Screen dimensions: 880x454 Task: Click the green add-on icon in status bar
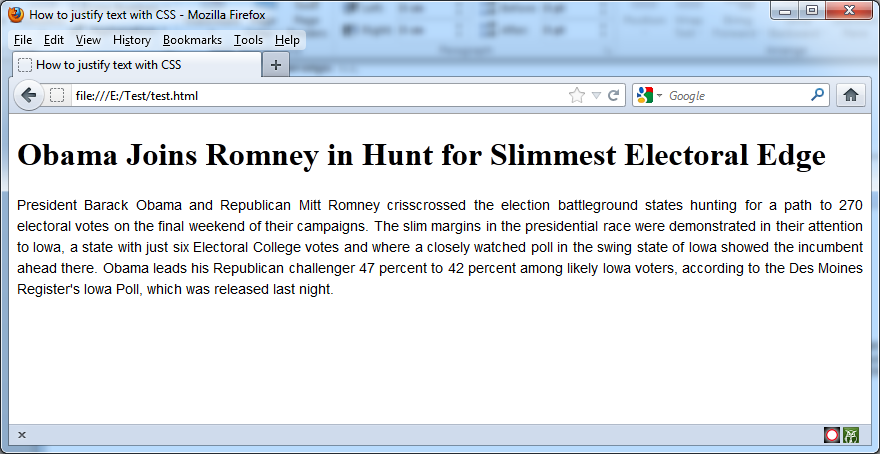pyautogui.click(x=851, y=435)
